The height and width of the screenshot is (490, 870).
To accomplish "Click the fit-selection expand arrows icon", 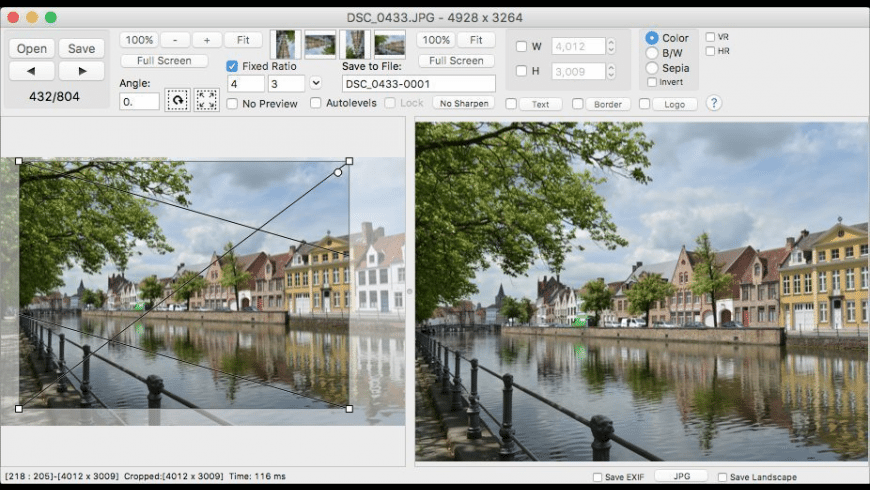I will tap(207, 101).
